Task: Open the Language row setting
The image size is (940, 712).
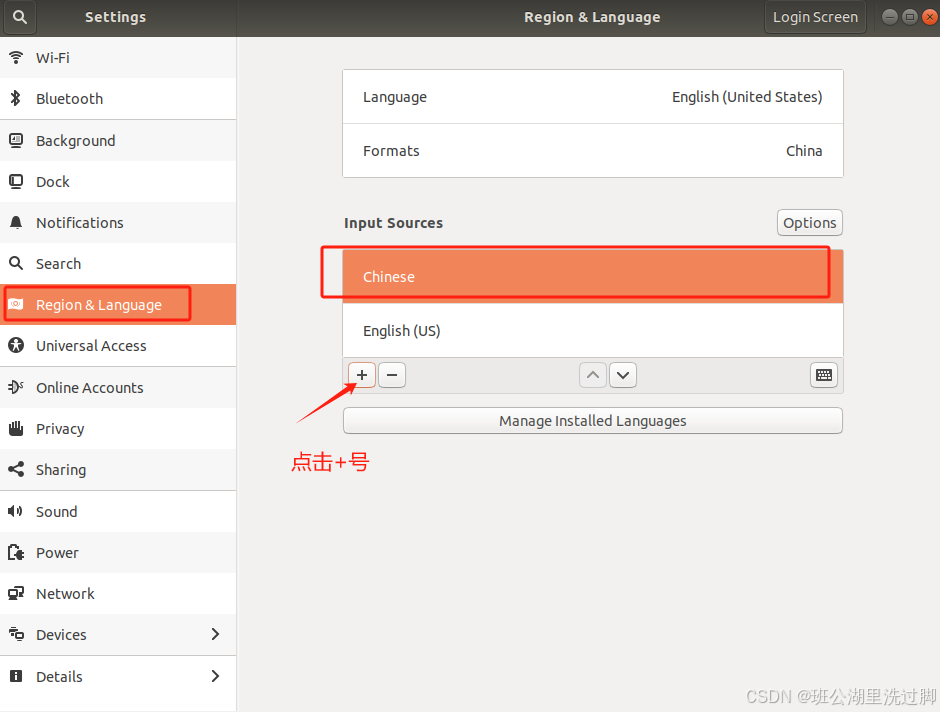Action: pyautogui.click(x=593, y=97)
